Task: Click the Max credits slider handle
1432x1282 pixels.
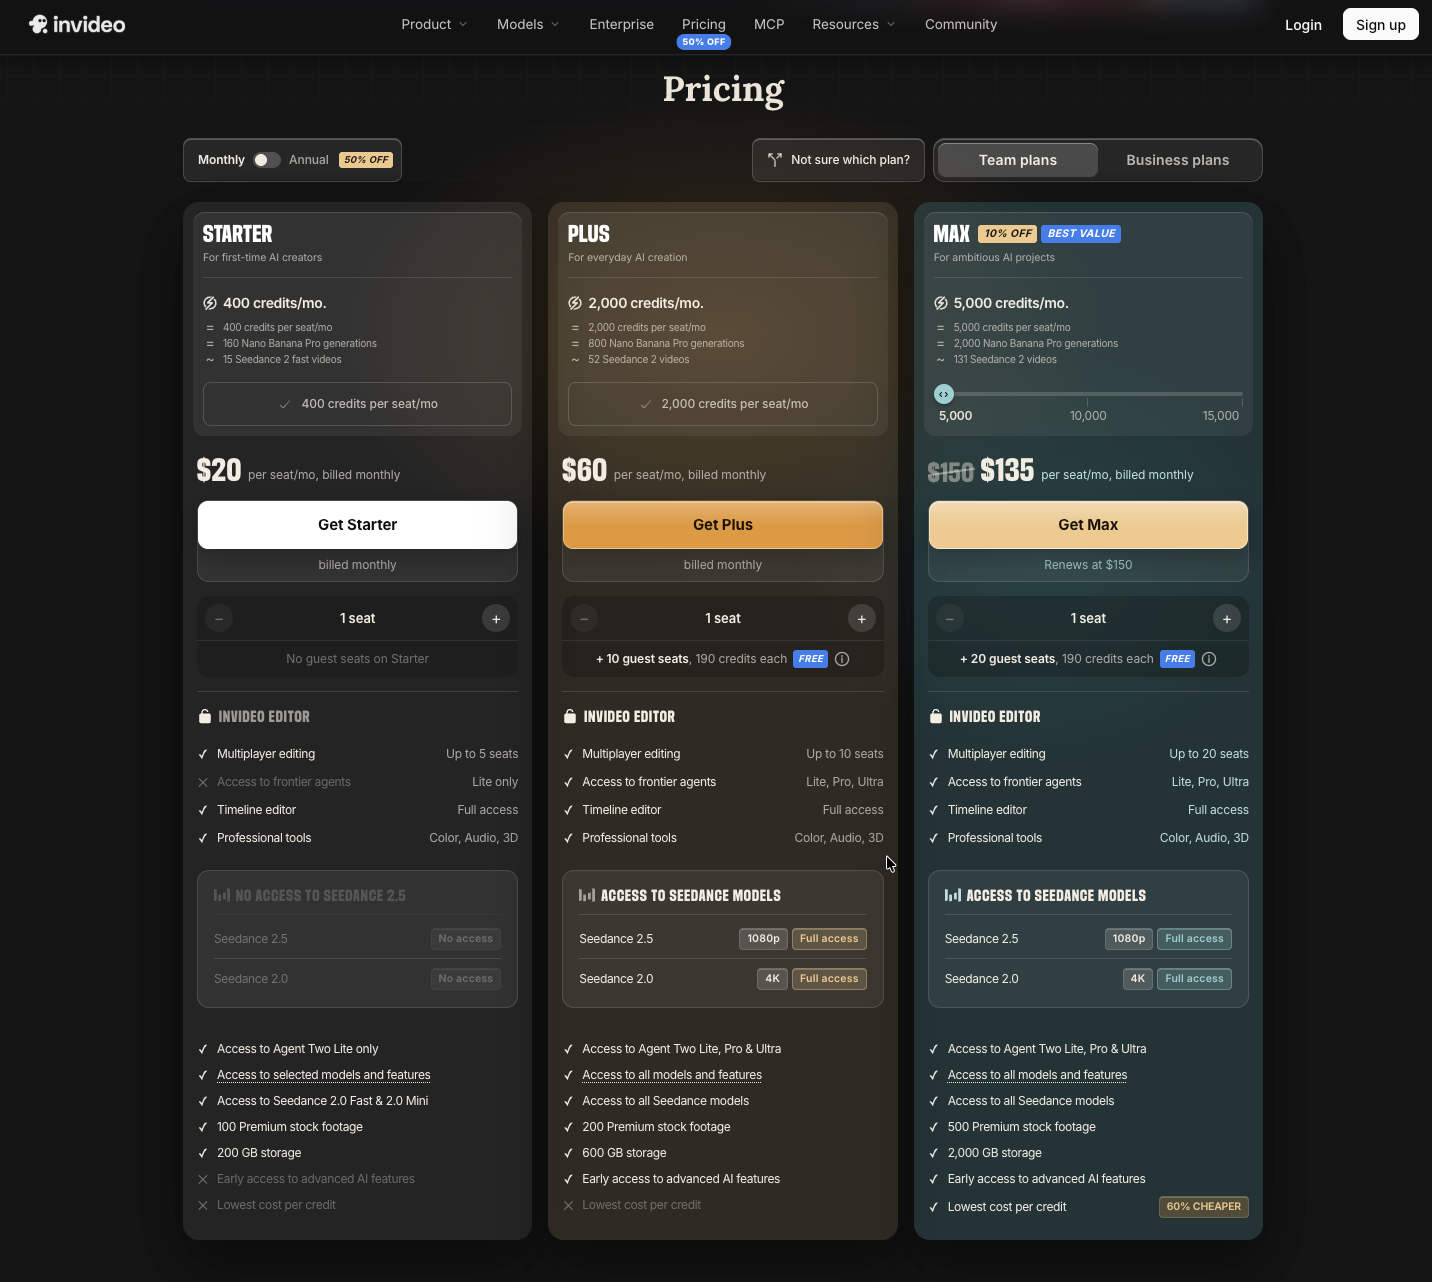Action: (943, 394)
